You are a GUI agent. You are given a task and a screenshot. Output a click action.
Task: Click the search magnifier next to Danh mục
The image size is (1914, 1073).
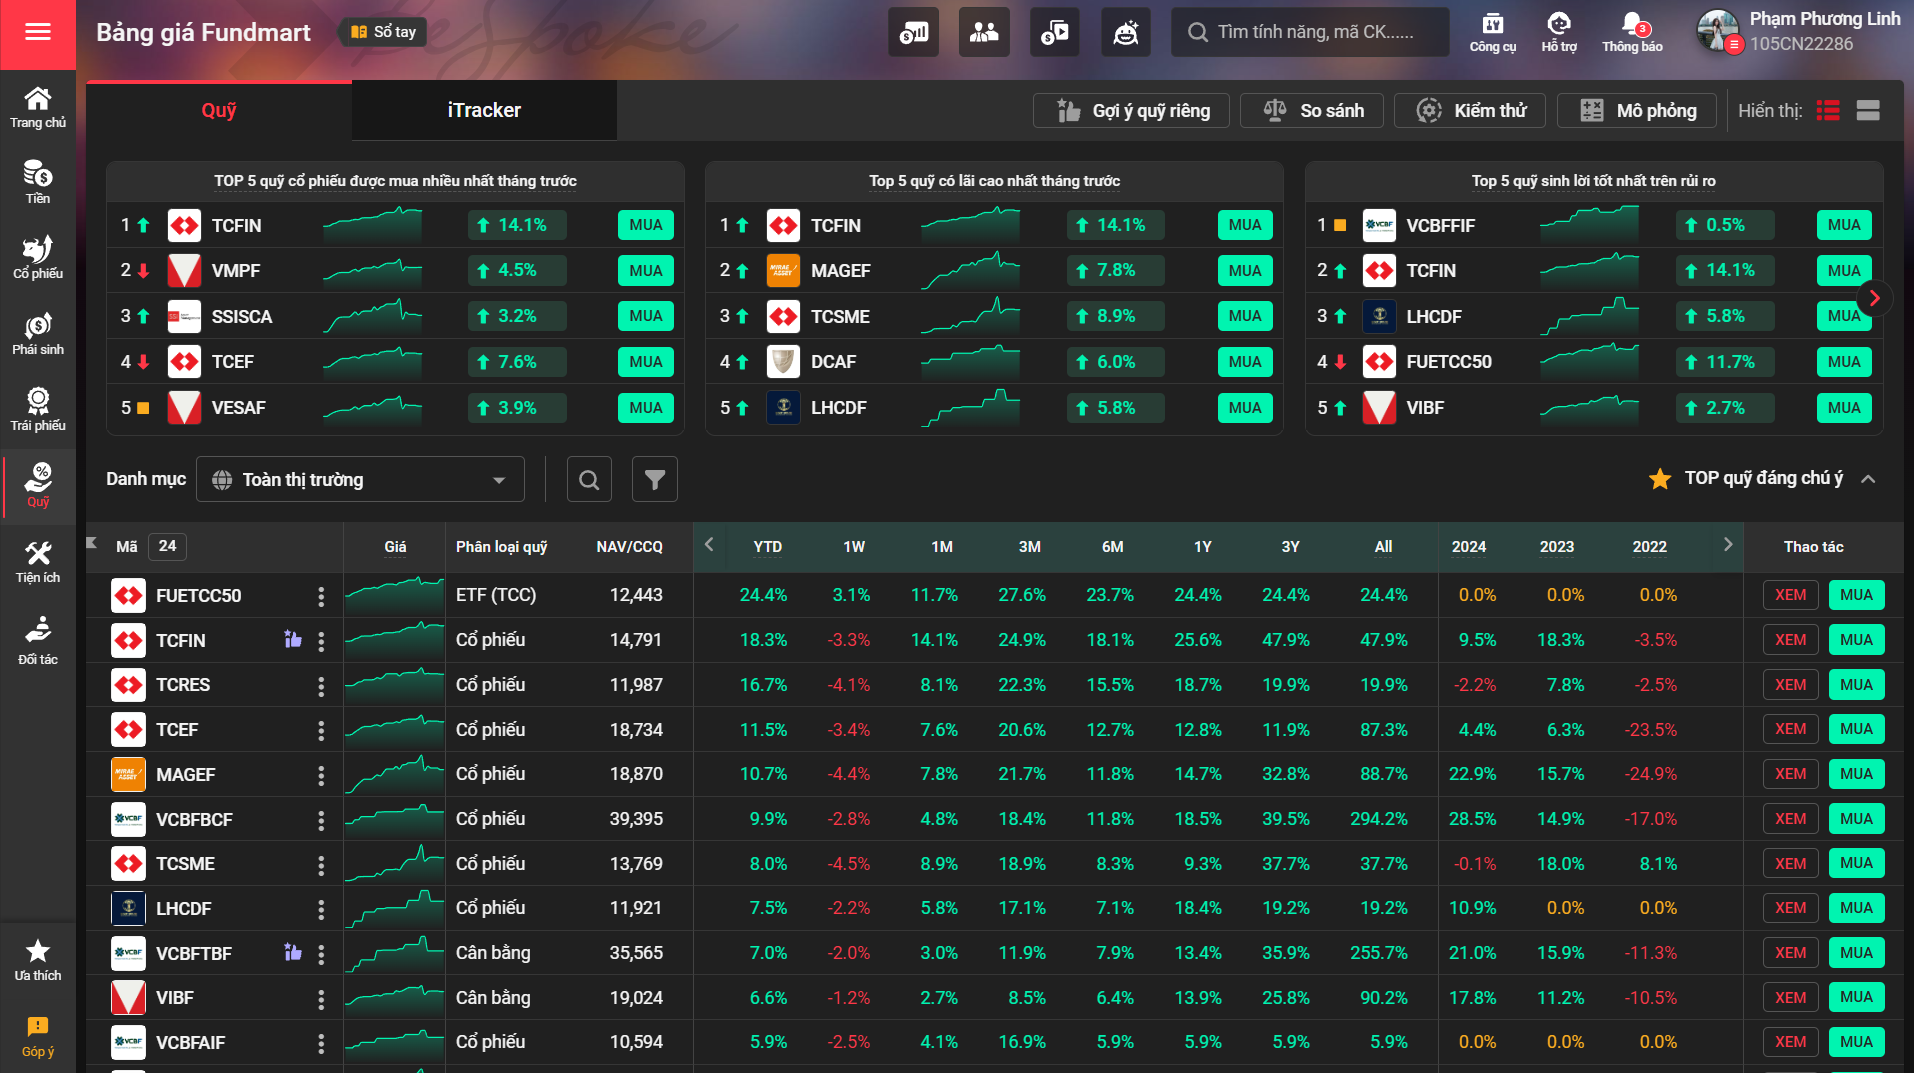[x=589, y=480]
